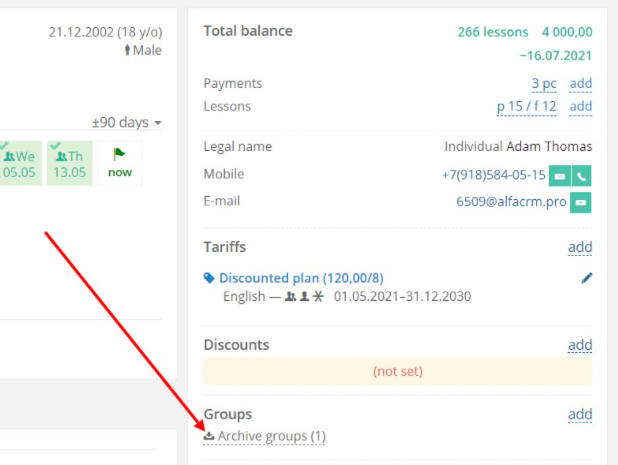
Task: Add a new discount
Action: (x=580, y=345)
